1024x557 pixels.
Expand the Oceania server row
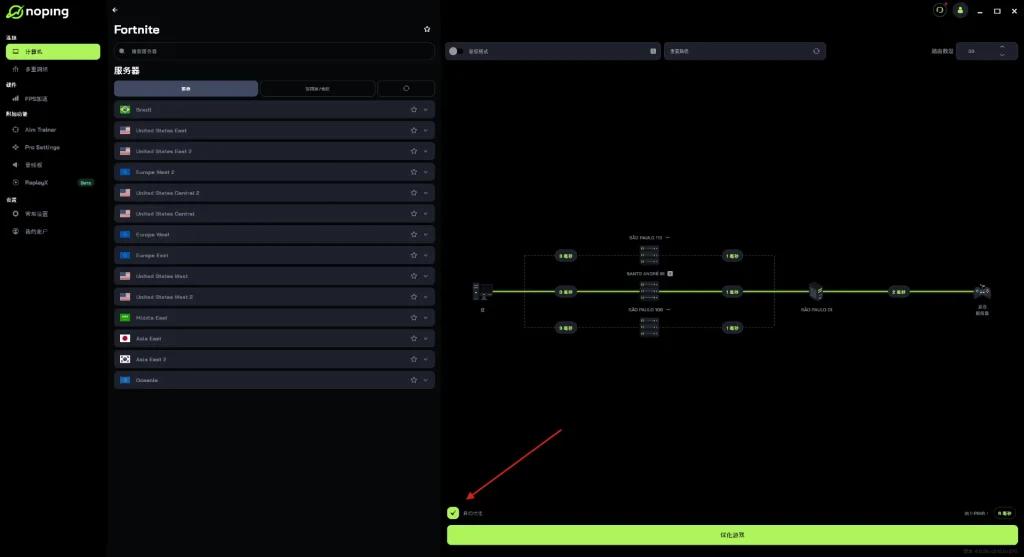click(426, 380)
